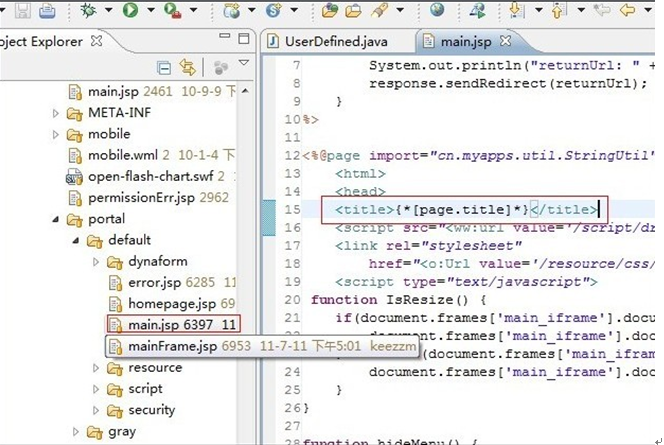Collapse the default folder
Image resolution: width=664 pixels, height=445 pixels.
[x=76, y=240]
